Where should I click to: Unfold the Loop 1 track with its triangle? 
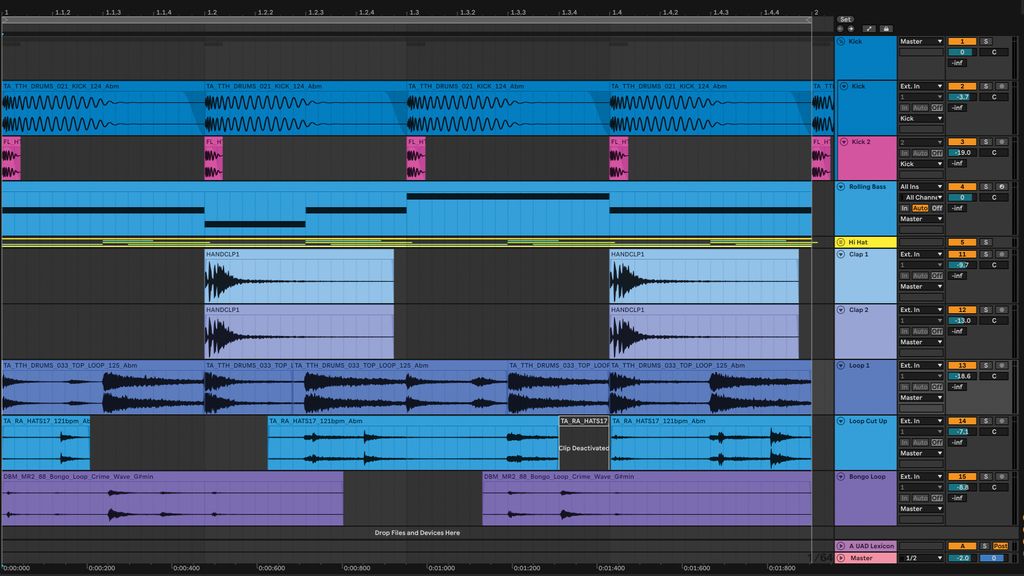pos(841,366)
